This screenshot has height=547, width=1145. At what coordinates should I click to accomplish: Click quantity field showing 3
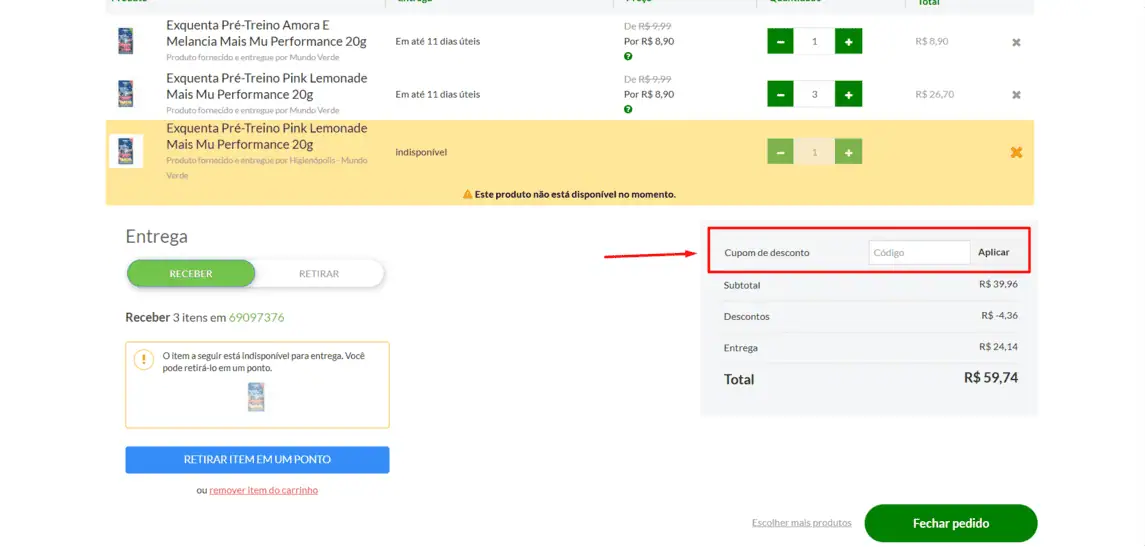[814, 94]
